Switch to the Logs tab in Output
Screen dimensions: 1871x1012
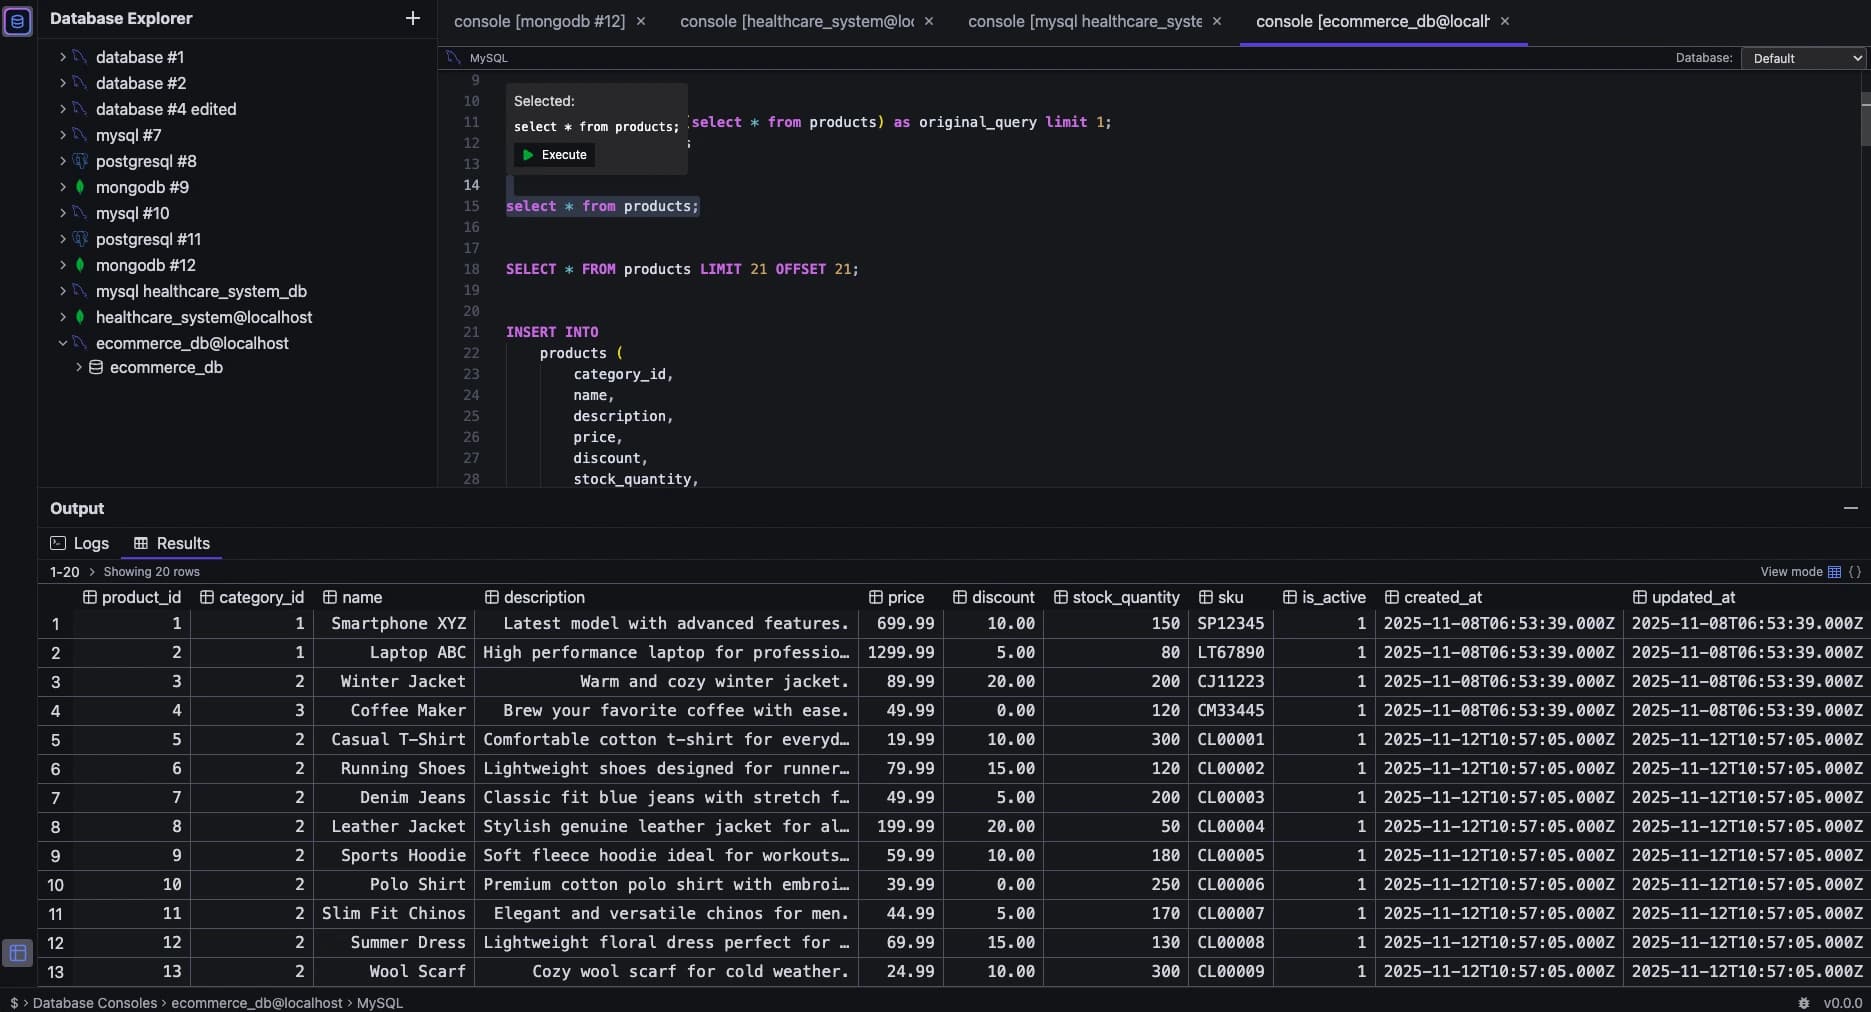point(80,543)
